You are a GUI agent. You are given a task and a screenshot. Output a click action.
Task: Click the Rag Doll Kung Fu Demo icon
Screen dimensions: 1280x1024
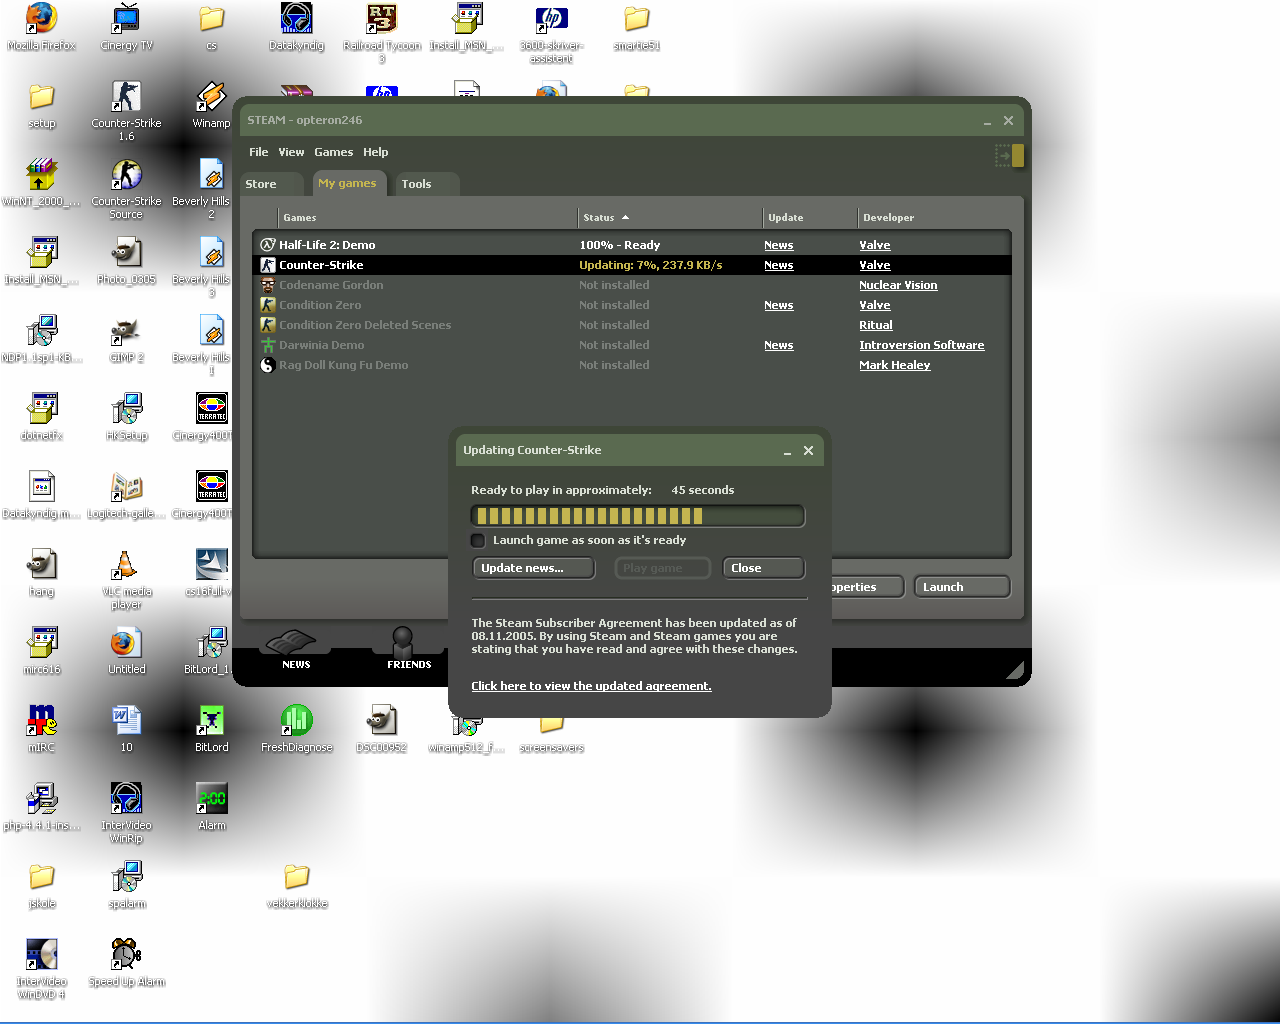coord(267,365)
